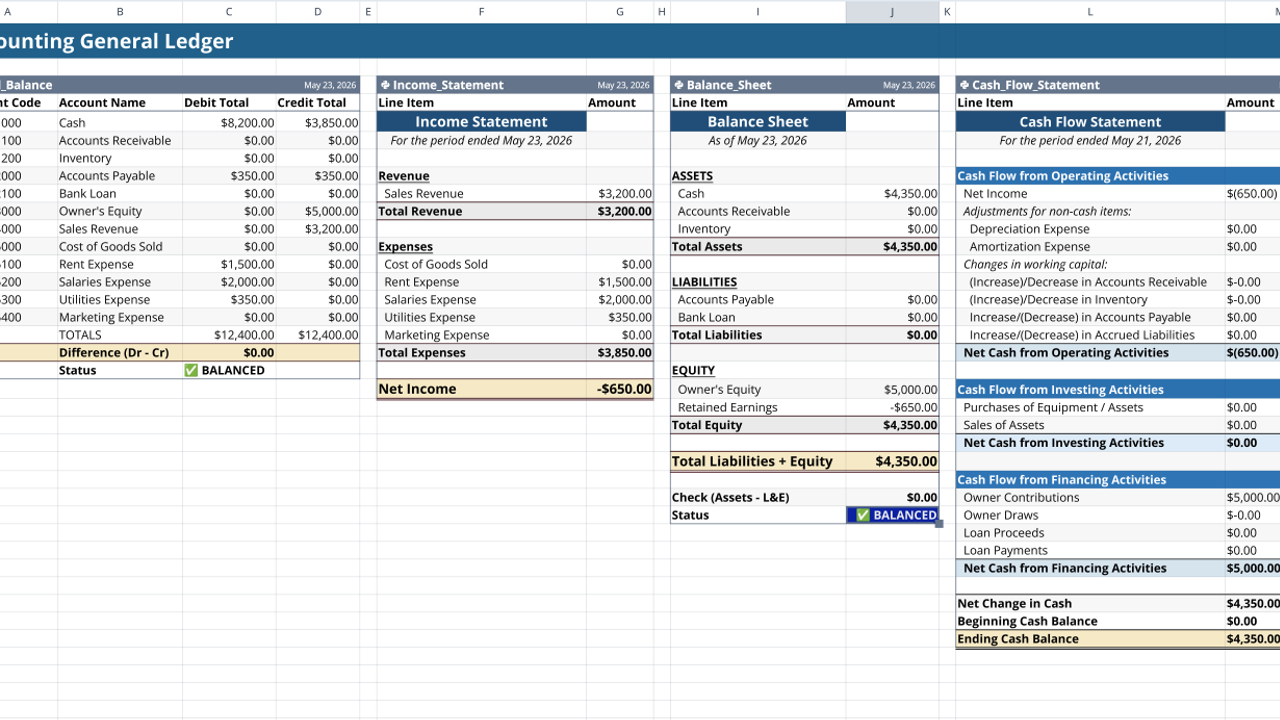Select the Cost of Goods Sold account name
1280x720 pixels.
(120, 247)
